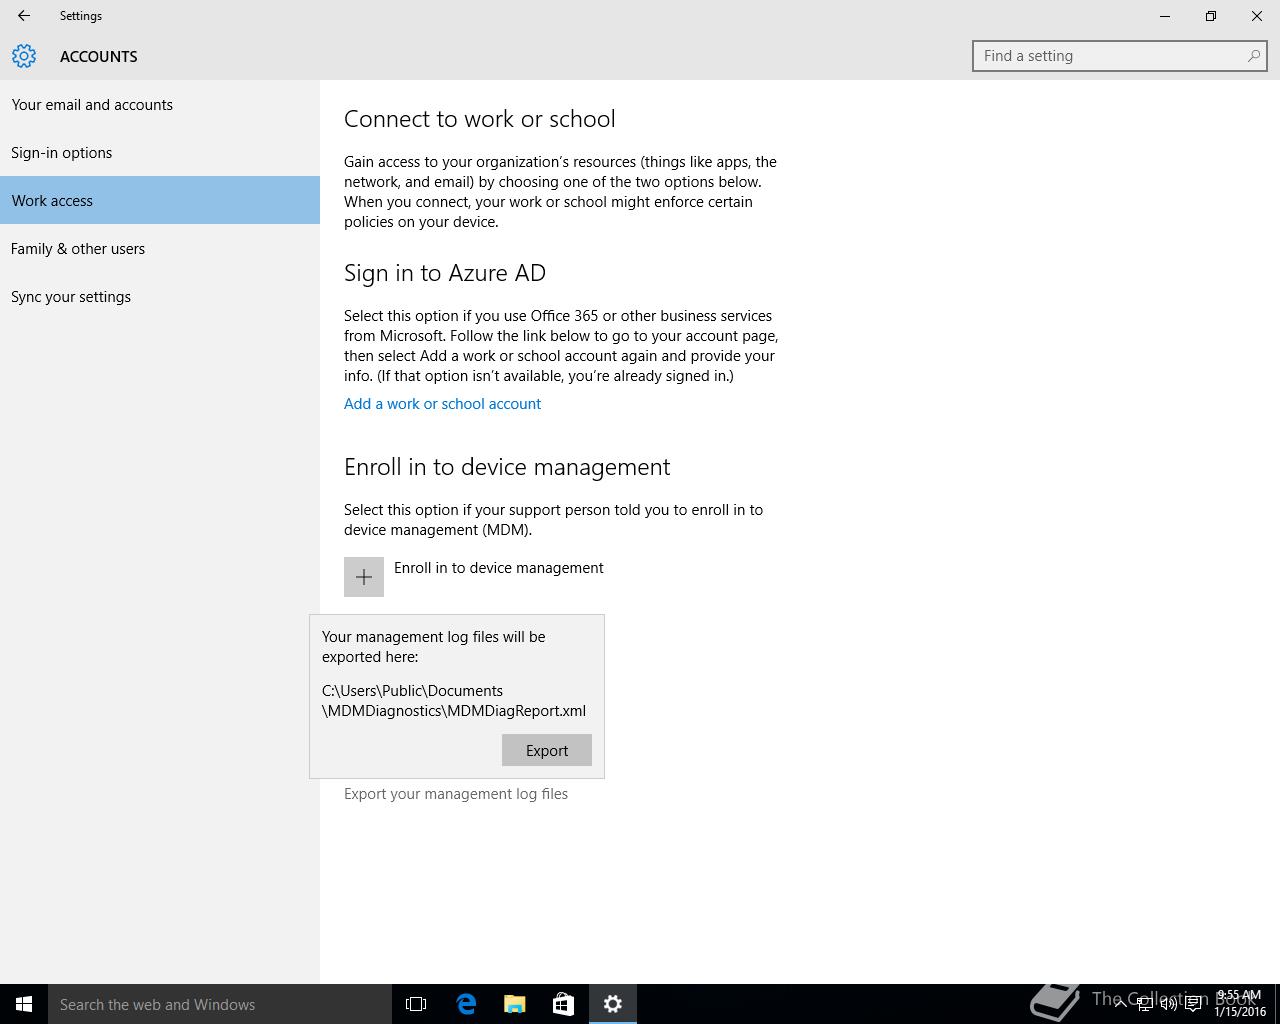Click the Sign in to Azure AD heading
The image size is (1280, 1024).
tap(445, 273)
